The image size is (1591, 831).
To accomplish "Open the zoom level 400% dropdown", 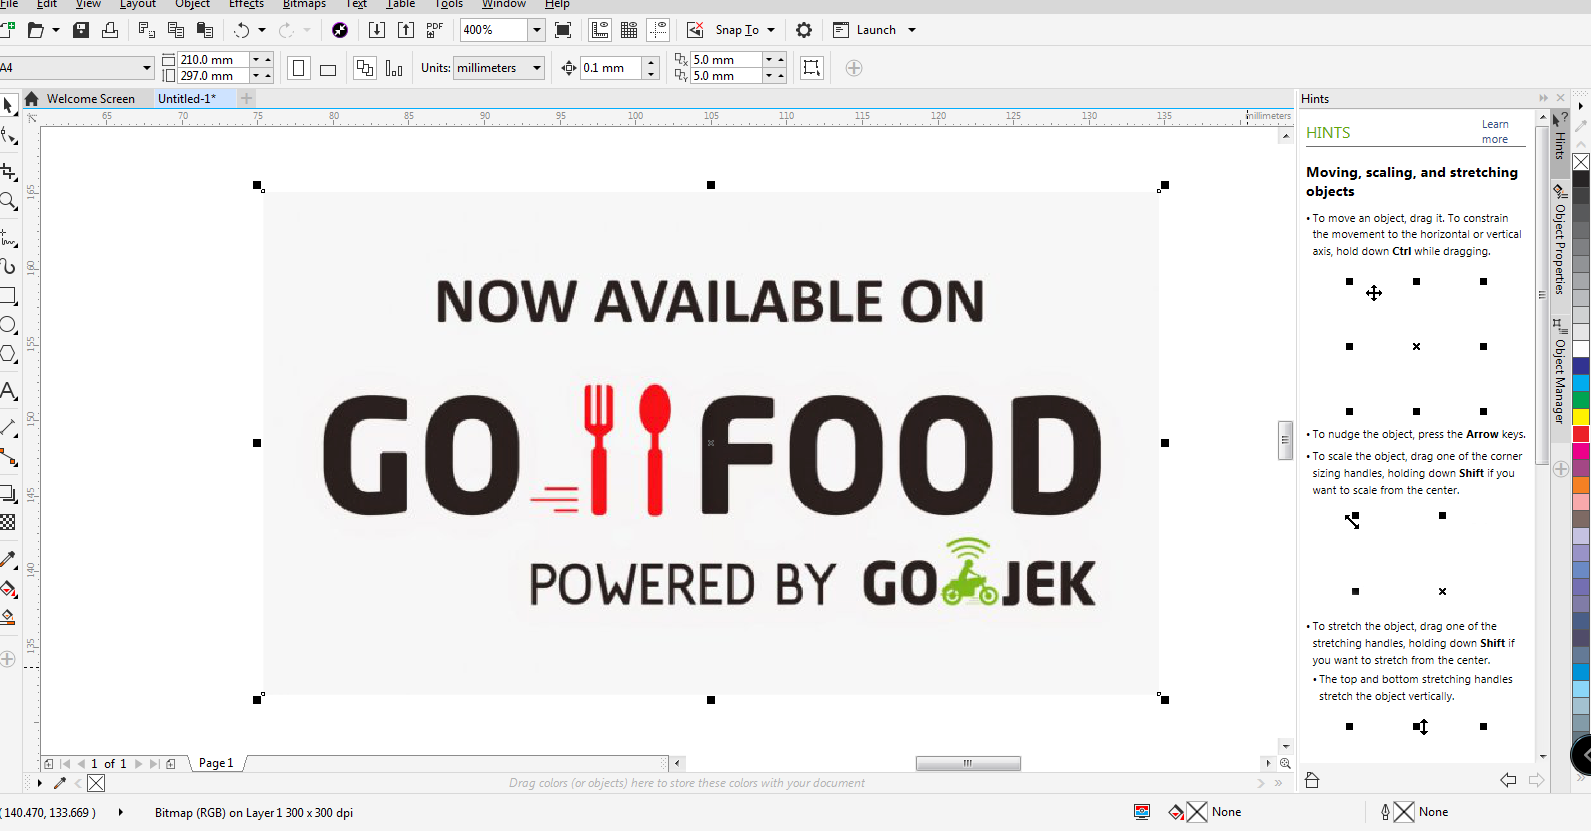I will pos(536,30).
